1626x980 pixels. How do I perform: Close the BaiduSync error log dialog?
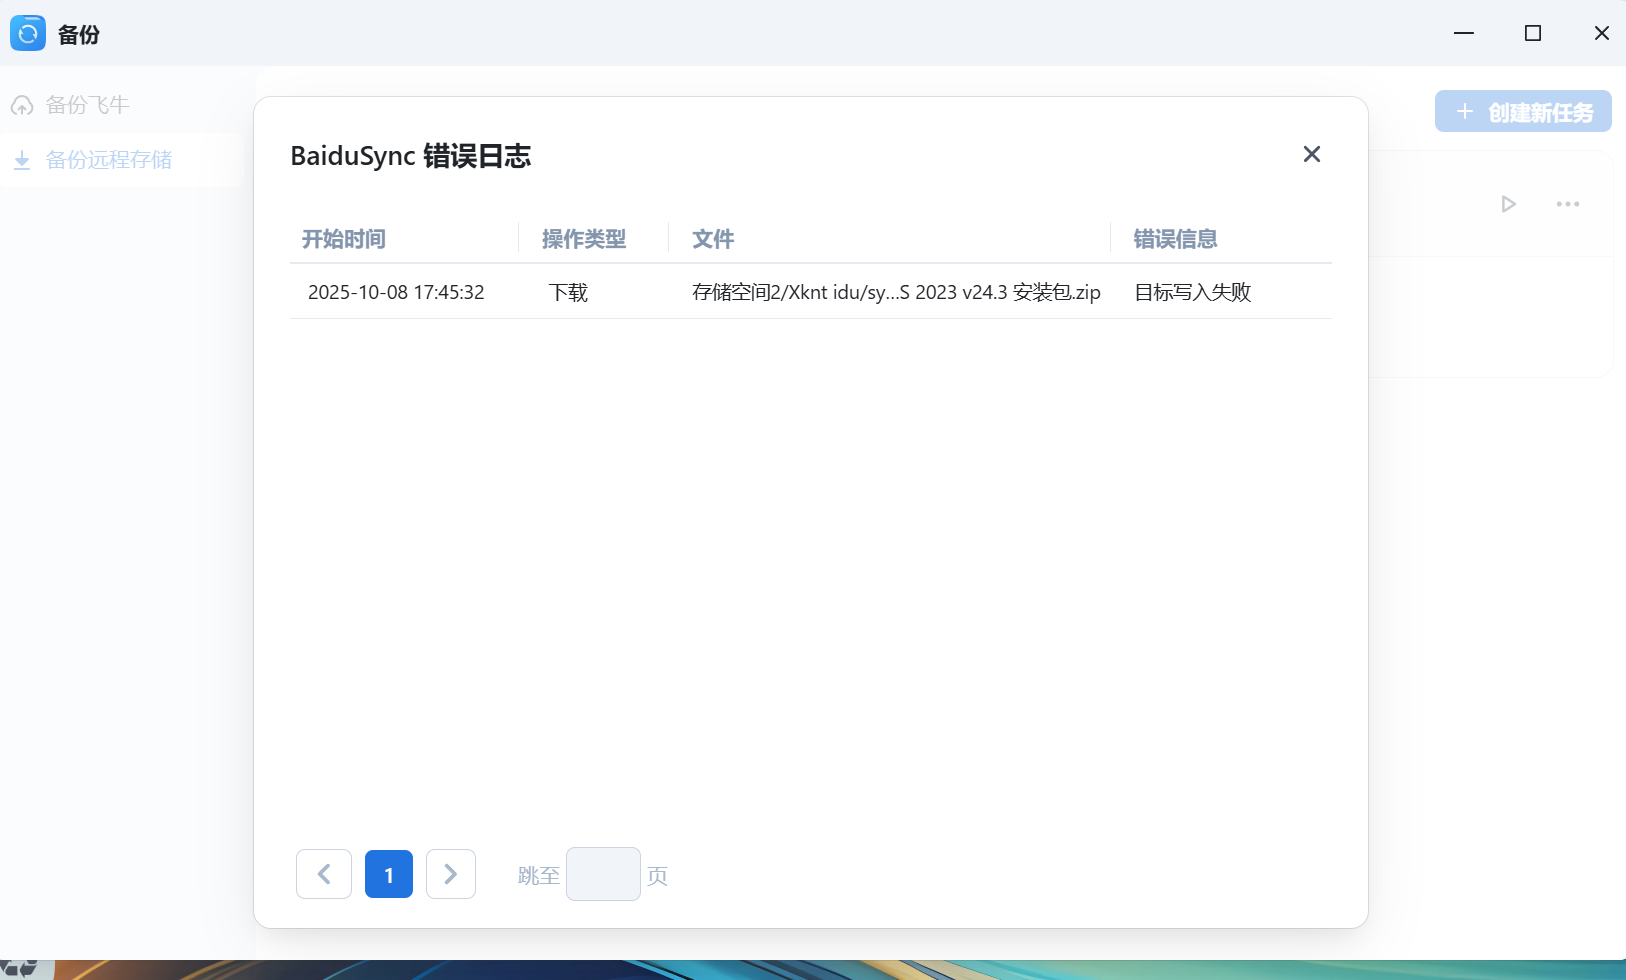(x=1312, y=154)
